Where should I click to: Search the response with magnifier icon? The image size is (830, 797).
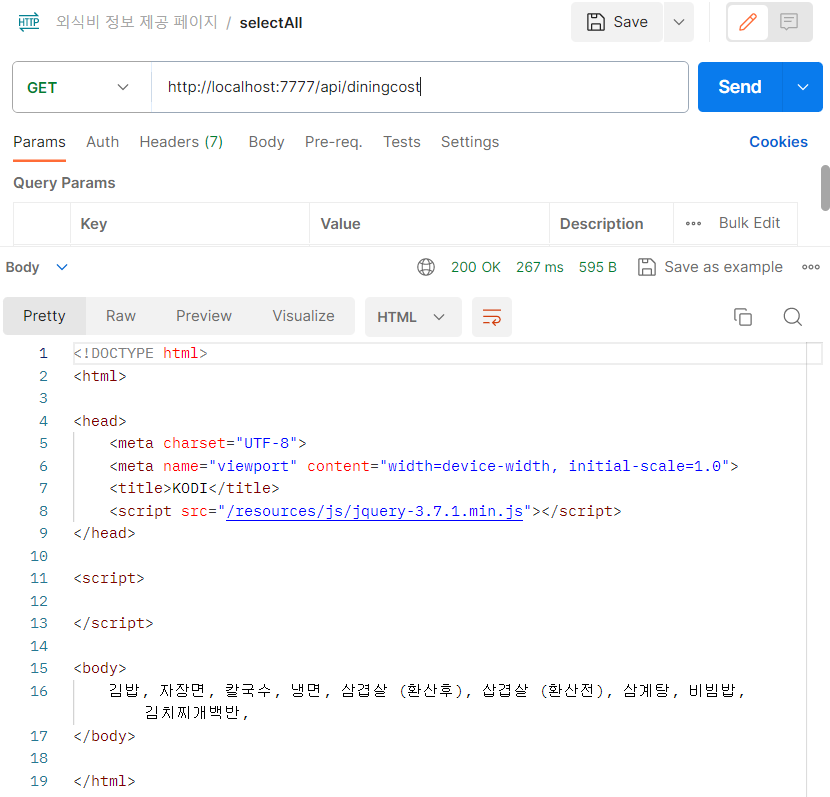point(792,317)
